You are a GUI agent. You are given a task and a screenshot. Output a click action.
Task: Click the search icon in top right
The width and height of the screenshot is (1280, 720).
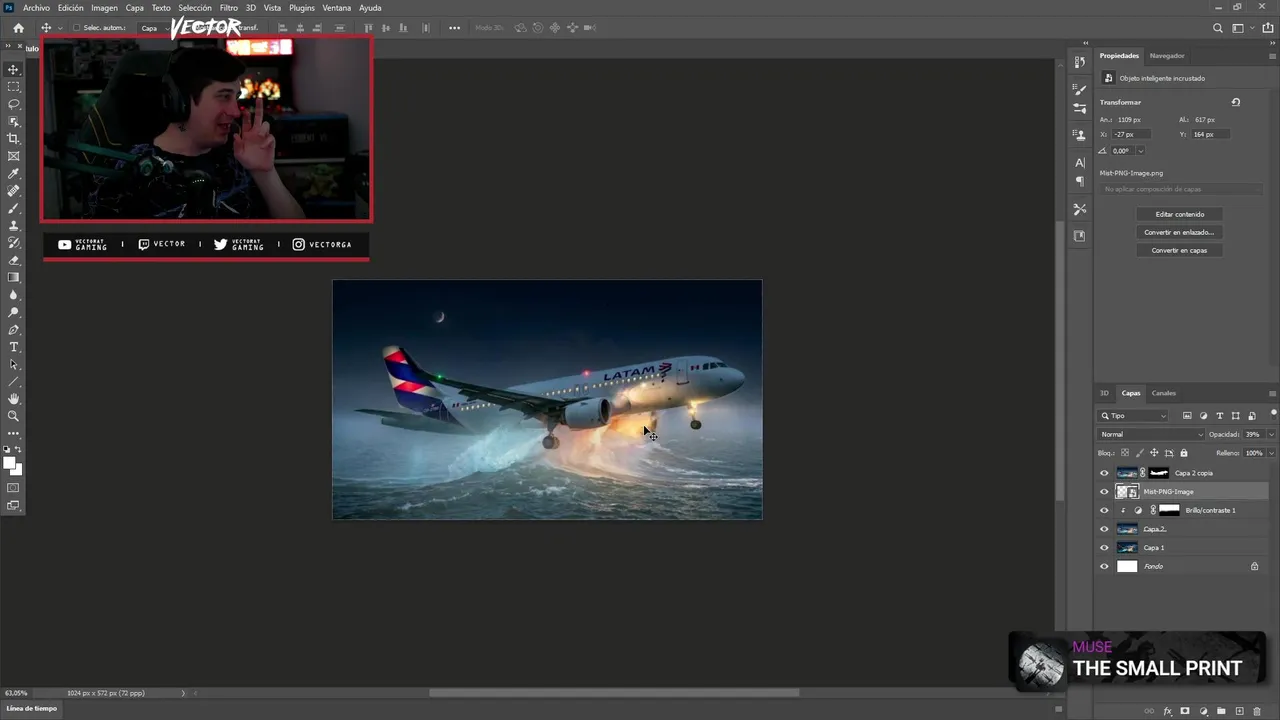point(1217,28)
